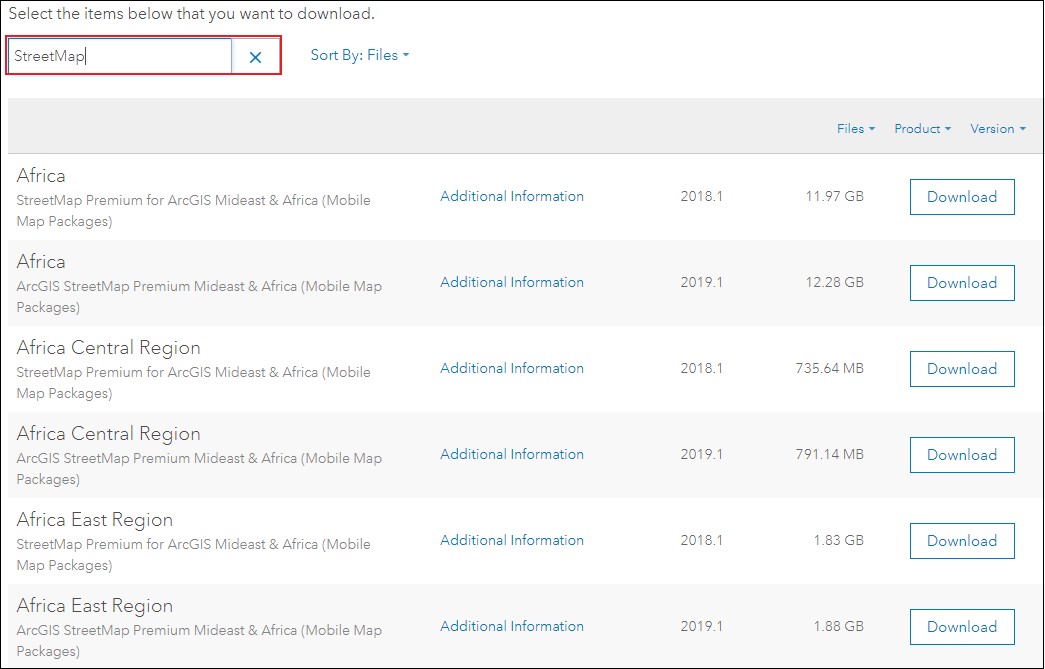Click the description under Africa in 12.28 GB row

tap(199, 297)
